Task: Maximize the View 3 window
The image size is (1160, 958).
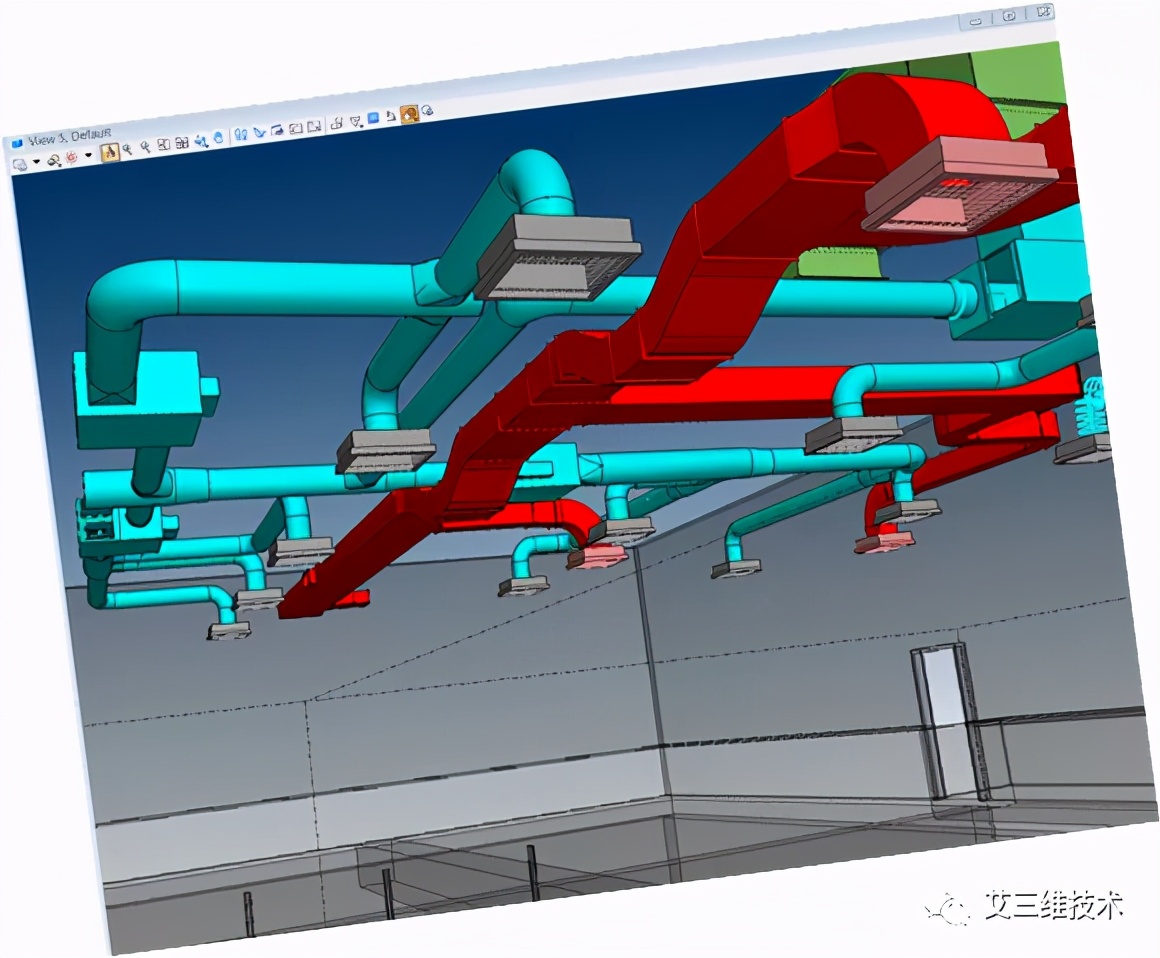Action: point(1009,16)
